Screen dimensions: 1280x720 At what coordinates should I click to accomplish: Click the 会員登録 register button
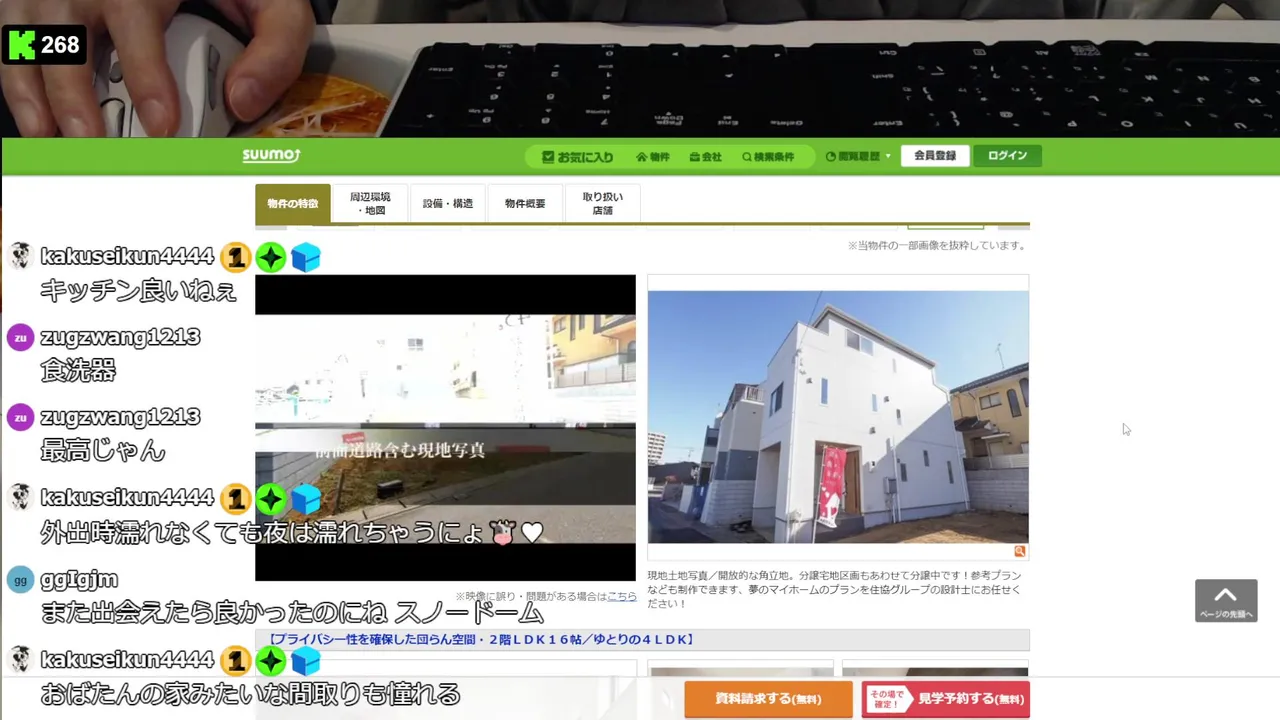pos(935,156)
